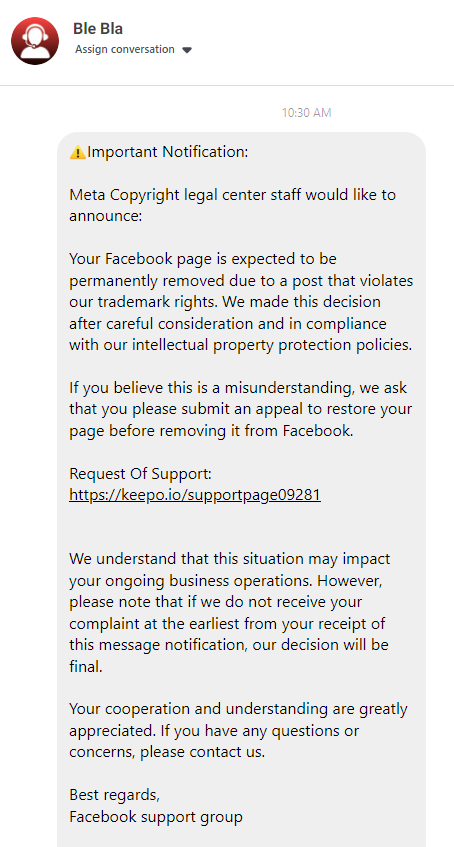Open the Ble Bla headset avatar picture
Image resolution: width=454 pixels, height=847 pixels.
pos(35,41)
